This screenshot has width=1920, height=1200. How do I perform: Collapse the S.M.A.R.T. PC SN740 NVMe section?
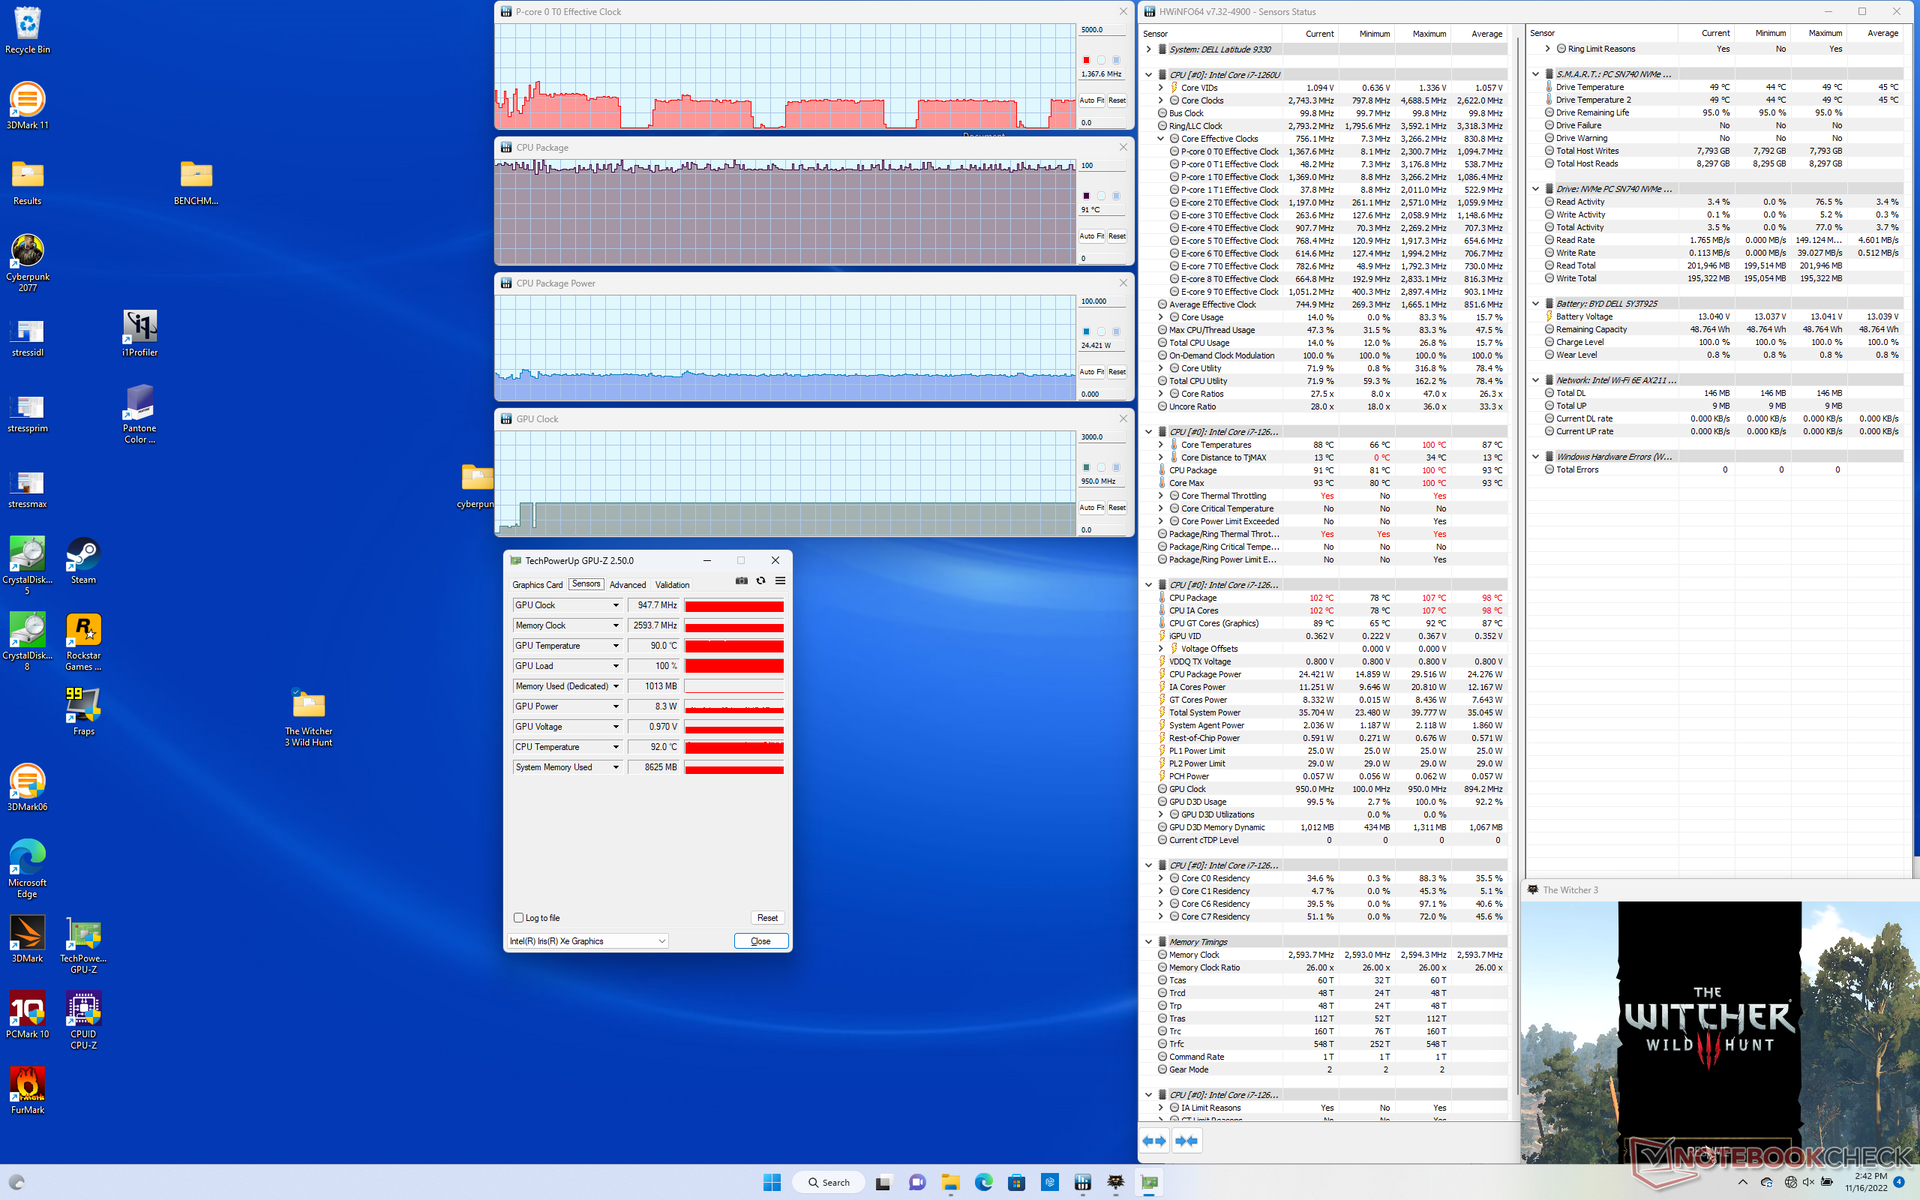[1536, 74]
